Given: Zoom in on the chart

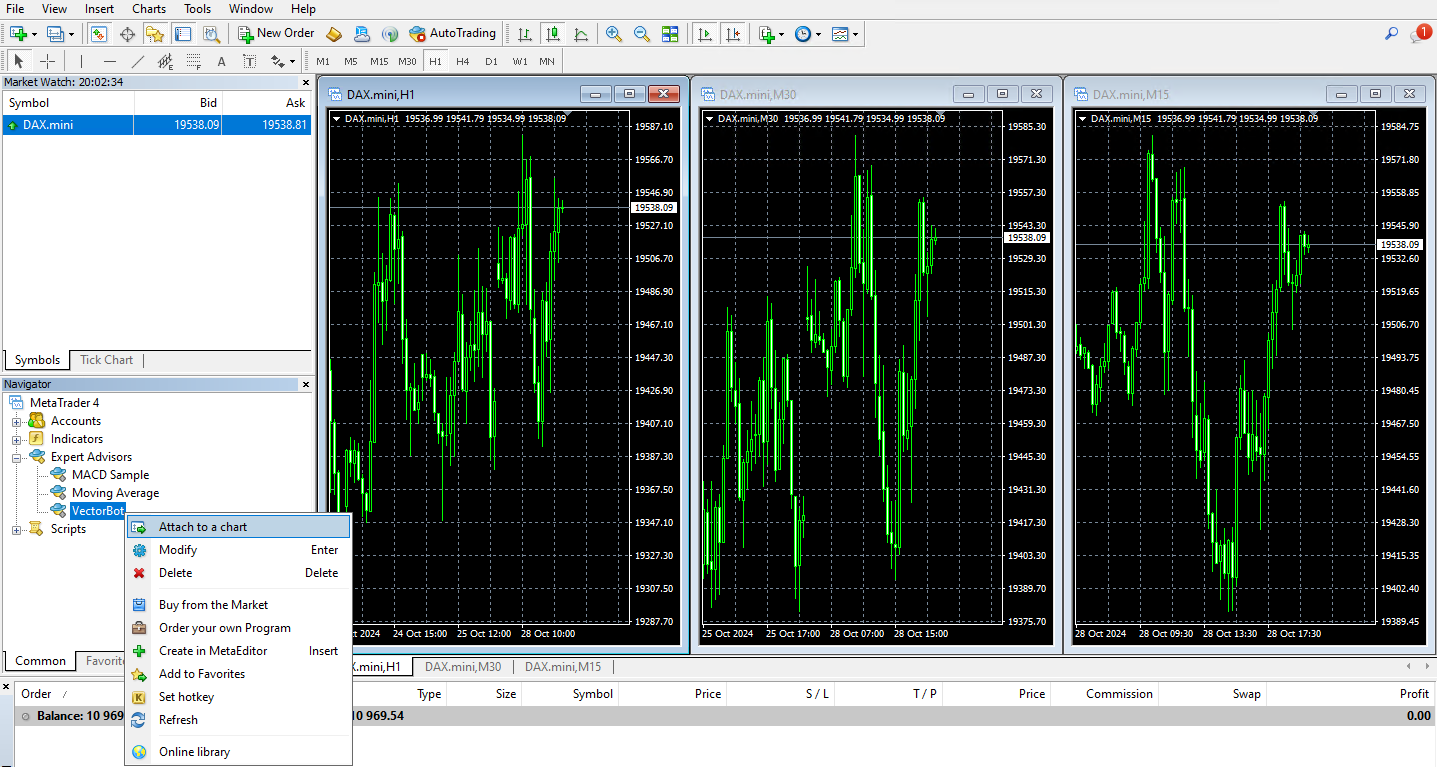Looking at the screenshot, I should pos(614,34).
